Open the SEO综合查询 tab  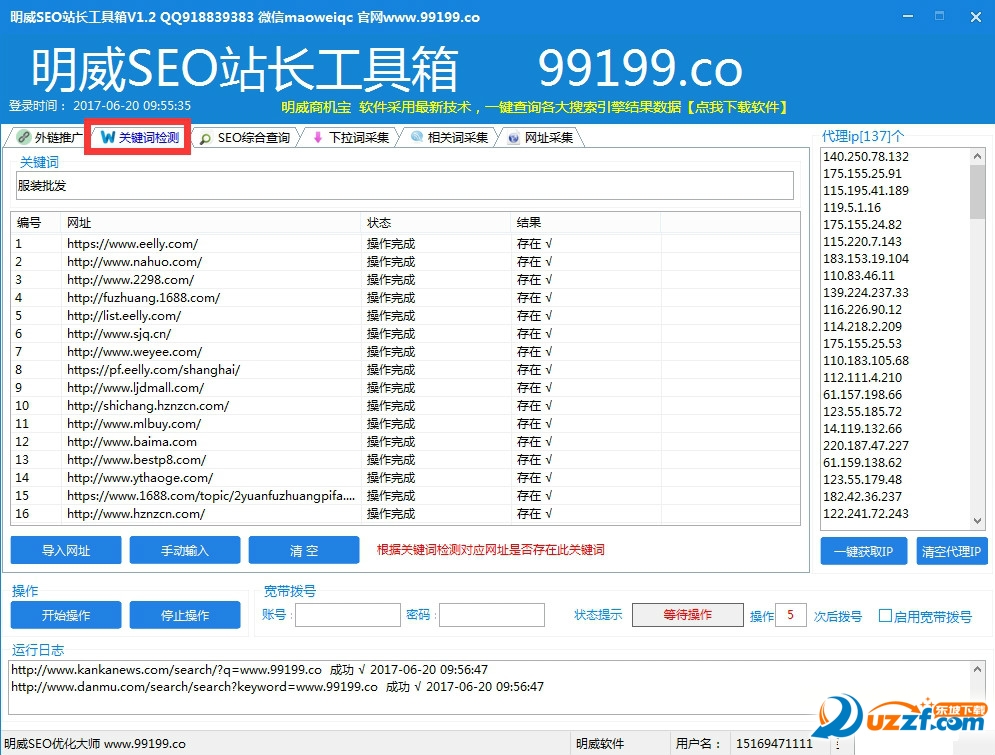click(x=245, y=138)
